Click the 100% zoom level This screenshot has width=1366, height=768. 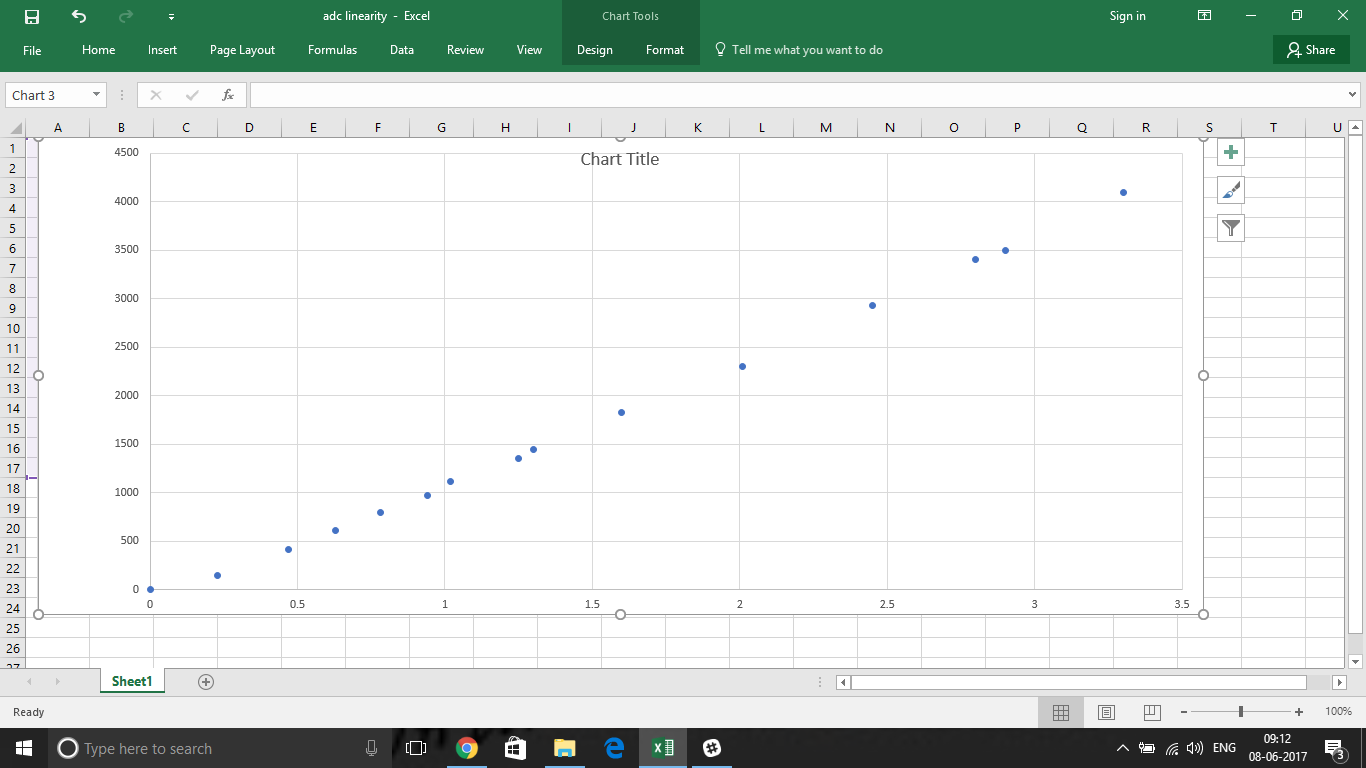pos(1338,712)
